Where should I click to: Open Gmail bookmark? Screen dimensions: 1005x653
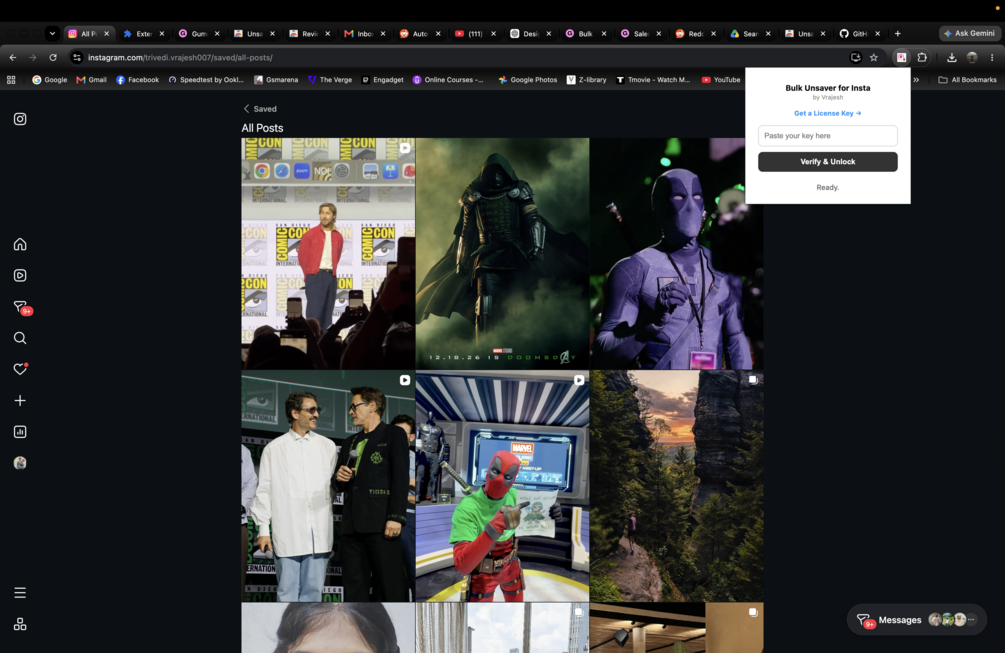[x=91, y=80]
